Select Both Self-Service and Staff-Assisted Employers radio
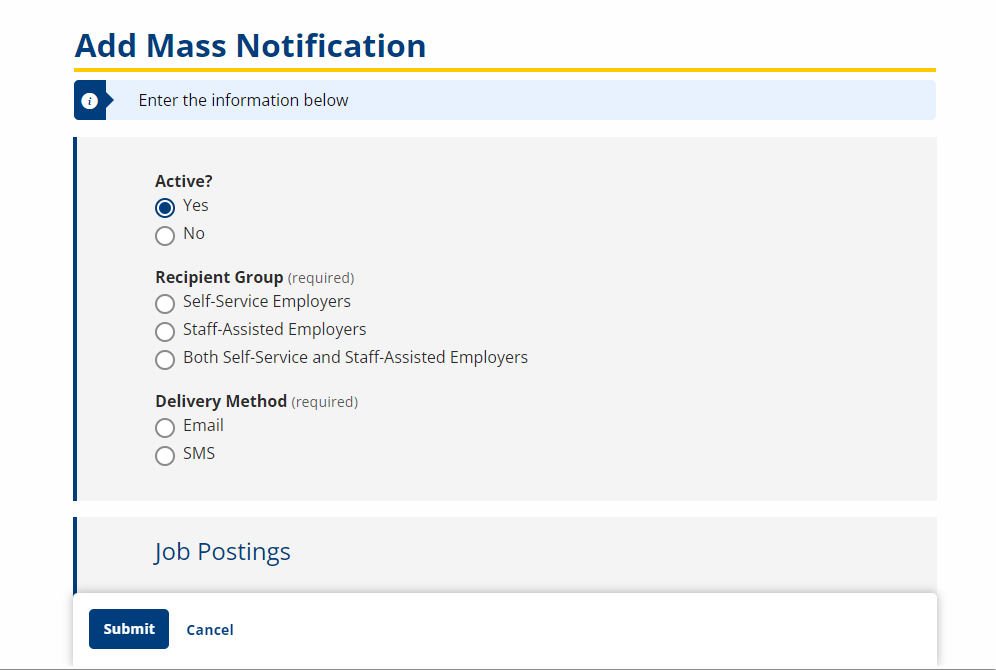 pyautogui.click(x=165, y=359)
